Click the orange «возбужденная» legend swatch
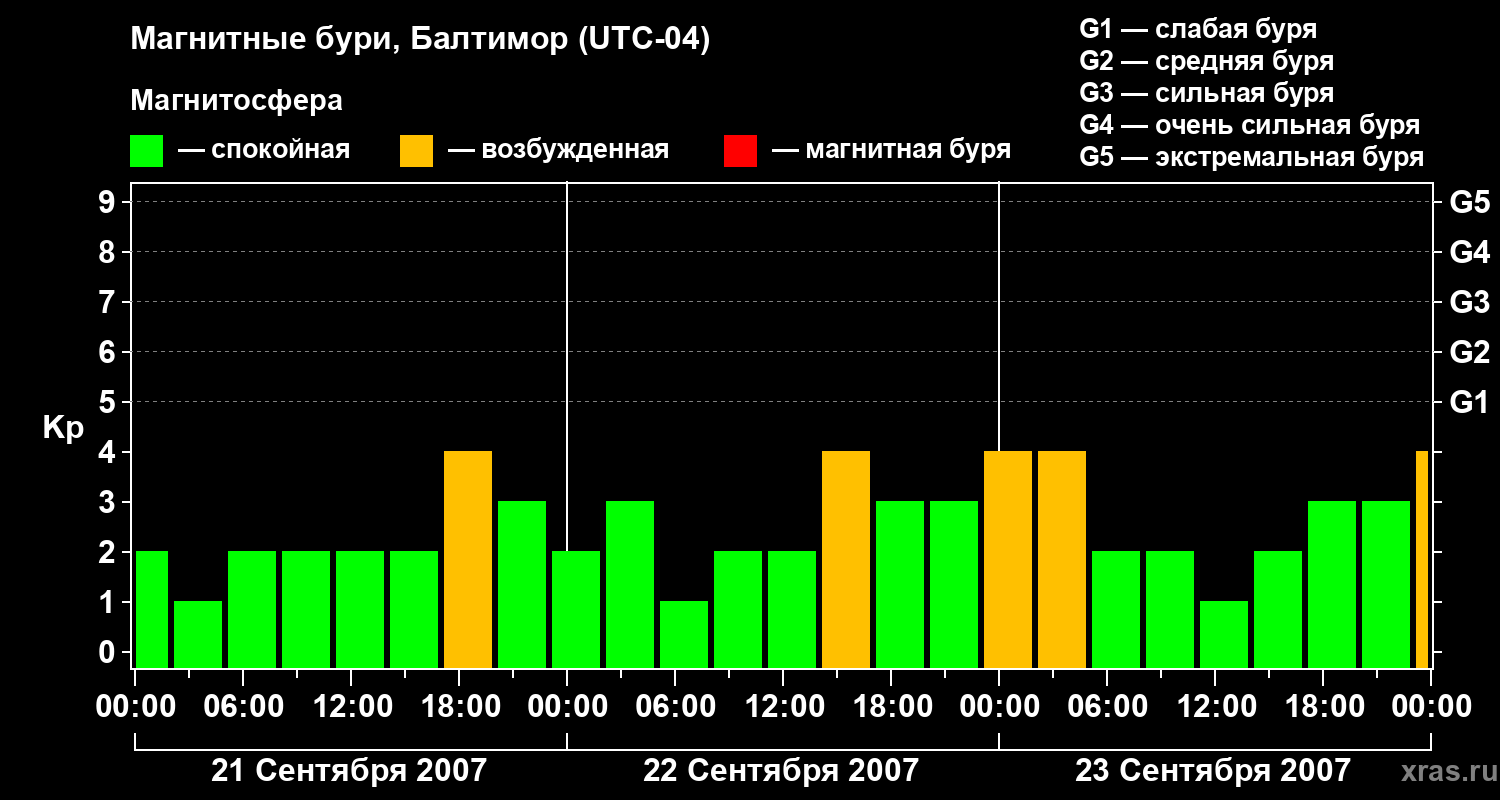1500x800 pixels. click(x=417, y=150)
